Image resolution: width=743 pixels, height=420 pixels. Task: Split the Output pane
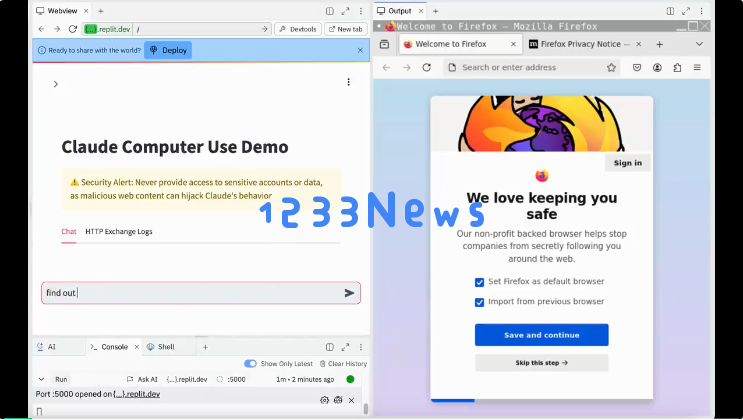pyautogui.click(x=670, y=11)
